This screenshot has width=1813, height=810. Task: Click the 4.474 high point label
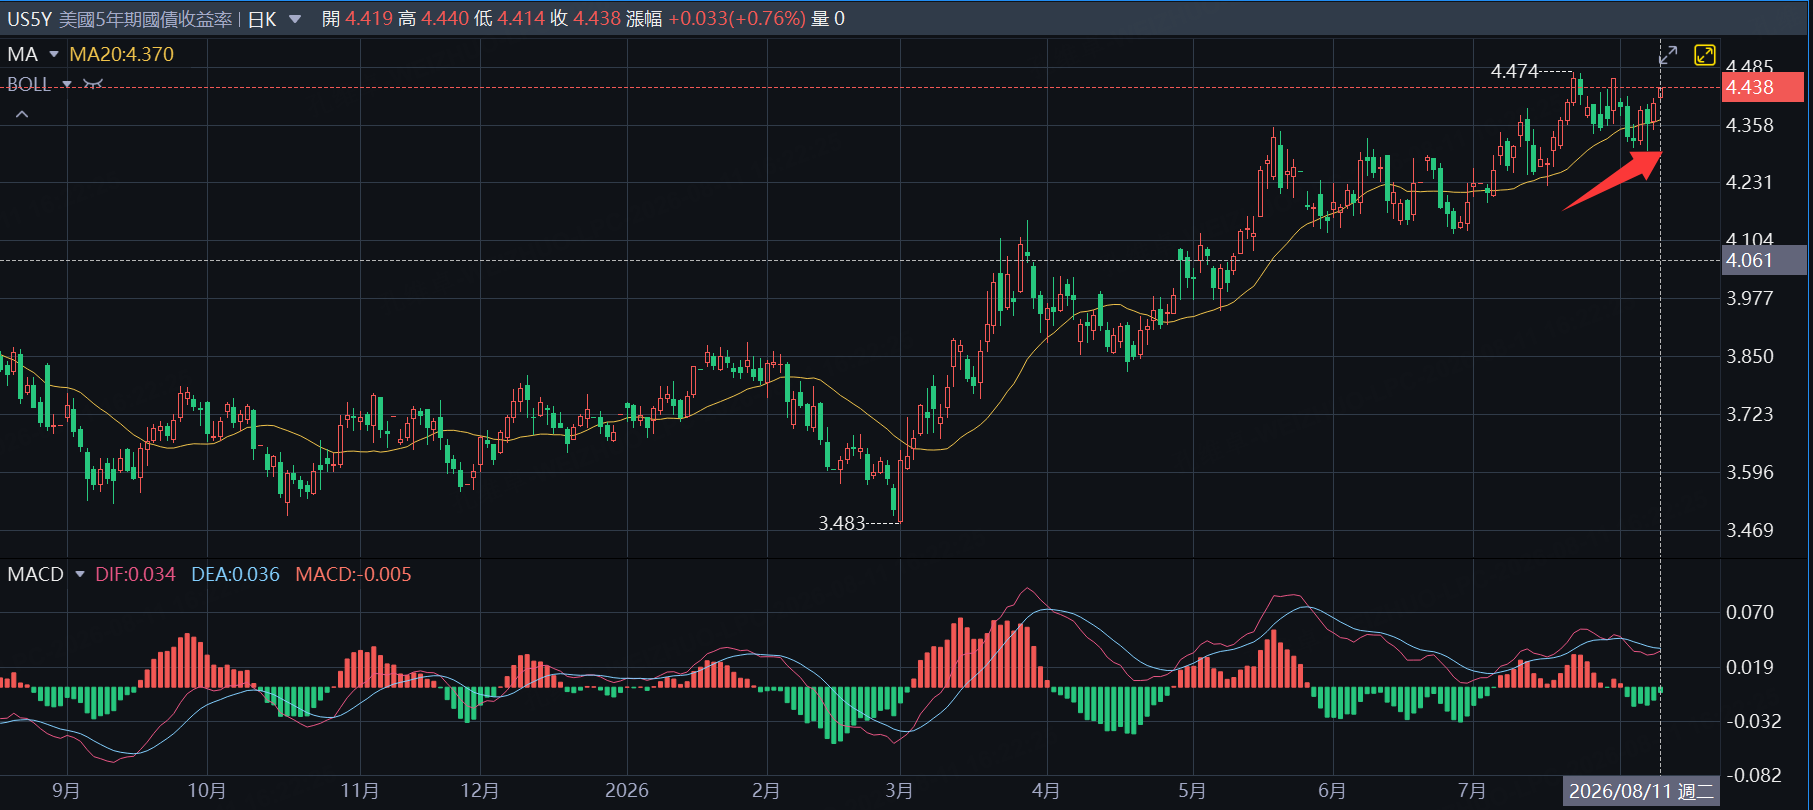click(x=1514, y=71)
